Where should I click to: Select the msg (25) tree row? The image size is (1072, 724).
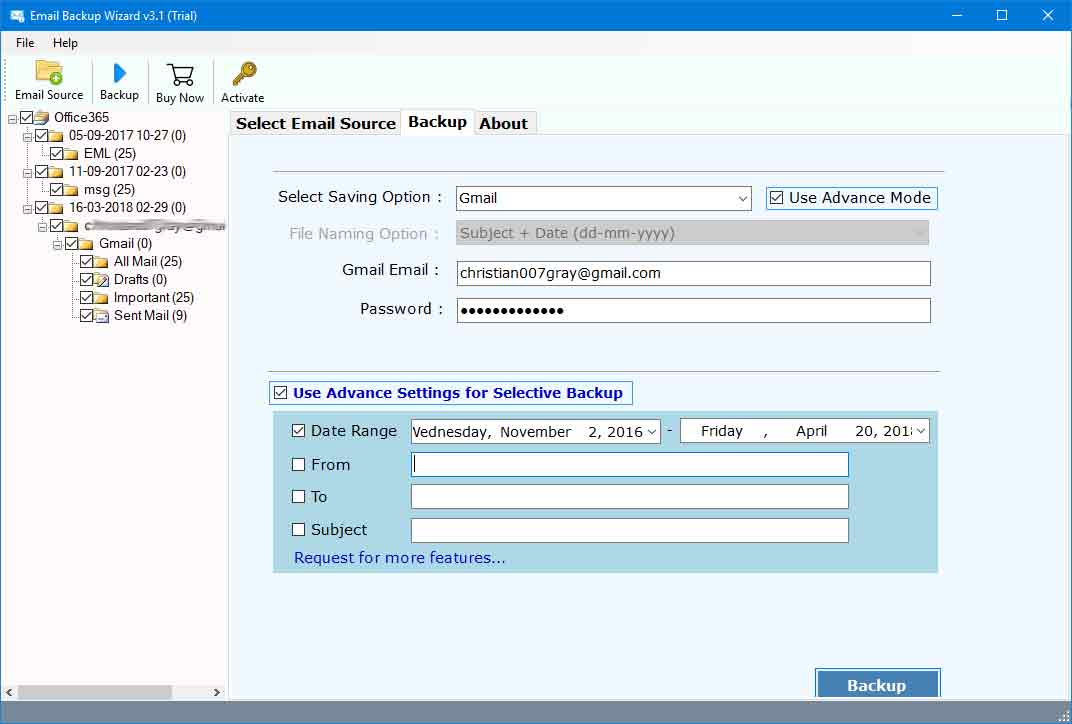click(109, 189)
